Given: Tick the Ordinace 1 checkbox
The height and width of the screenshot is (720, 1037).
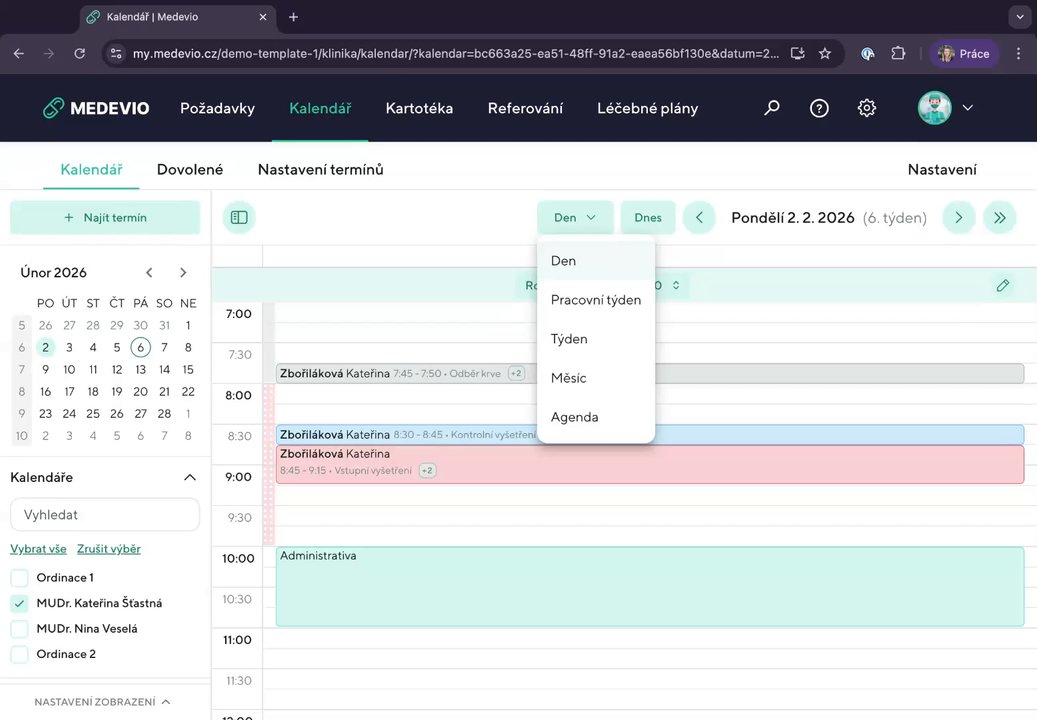Looking at the screenshot, I should pos(20,578).
